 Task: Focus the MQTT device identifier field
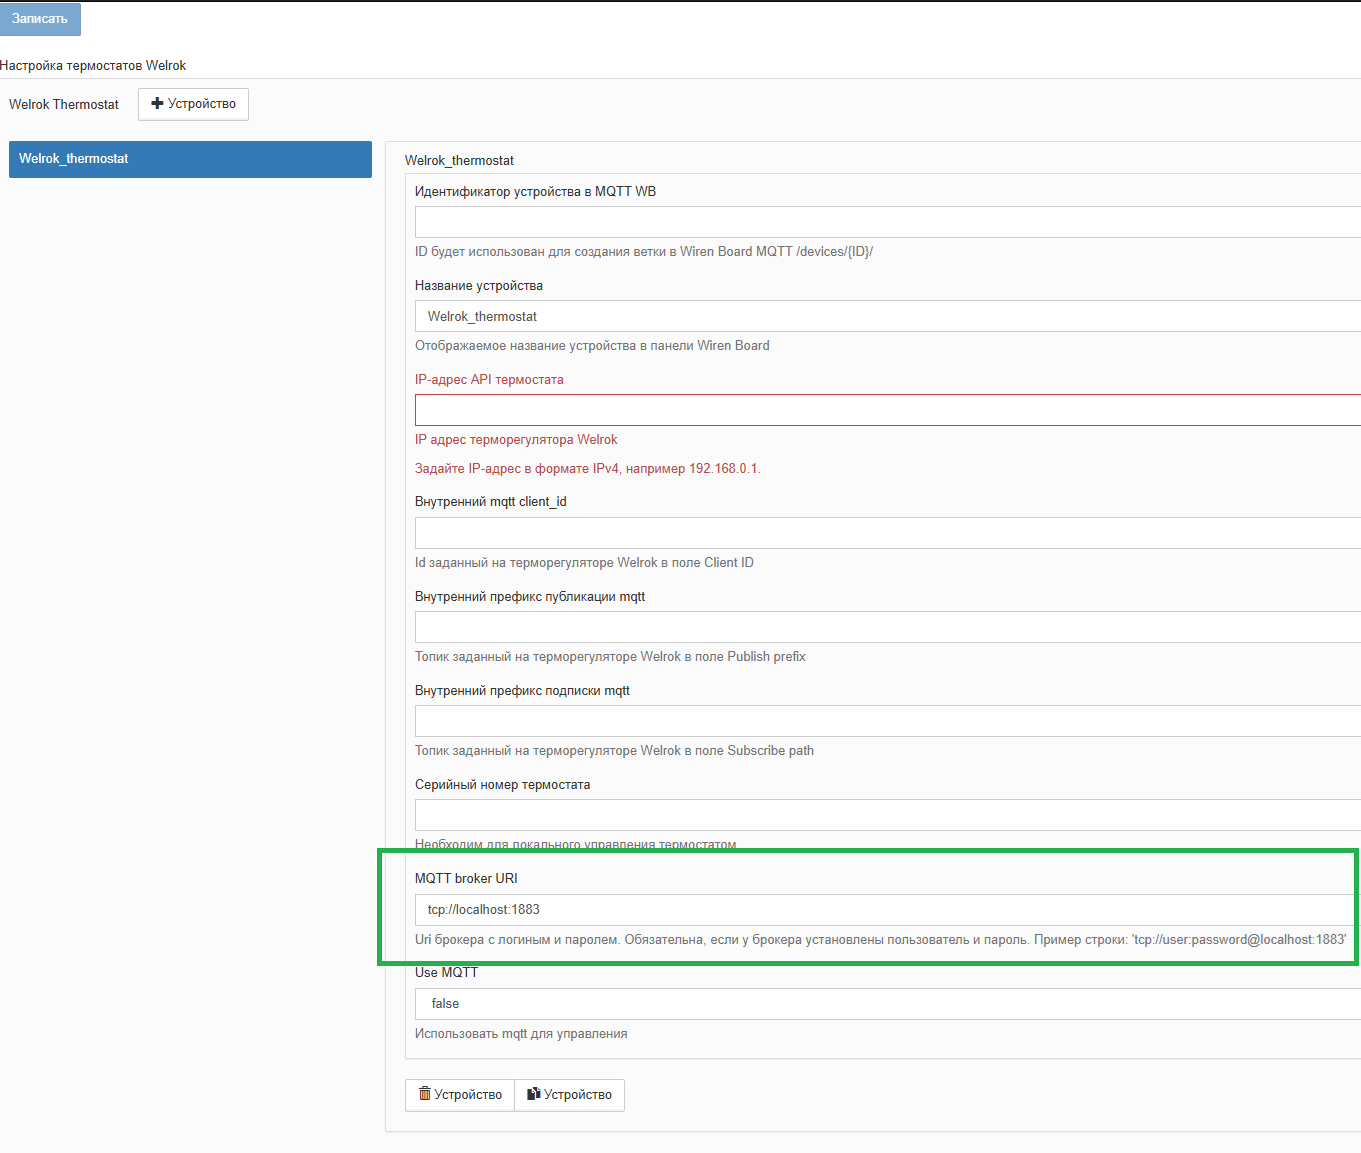coord(886,222)
